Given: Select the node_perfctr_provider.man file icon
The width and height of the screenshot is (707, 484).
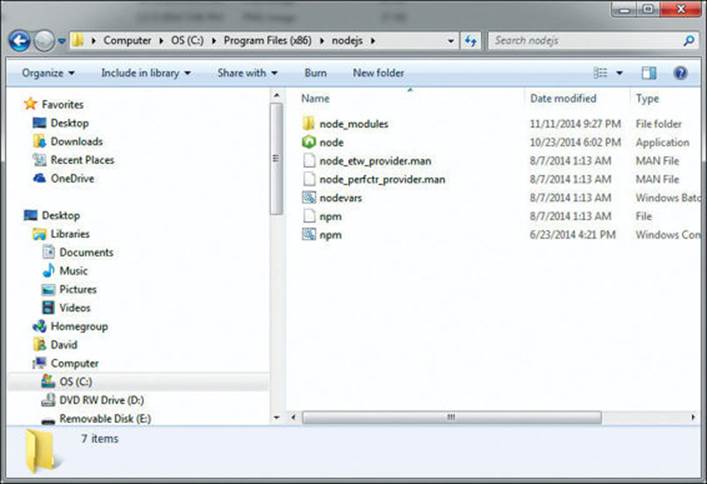Looking at the screenshot, I should pyautogui.click(x=309, y=179).
